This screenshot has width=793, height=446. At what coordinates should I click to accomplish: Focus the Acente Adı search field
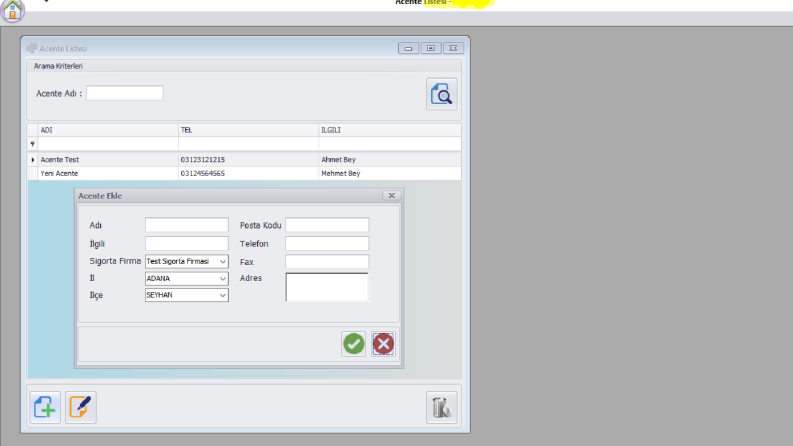(124, 93)
